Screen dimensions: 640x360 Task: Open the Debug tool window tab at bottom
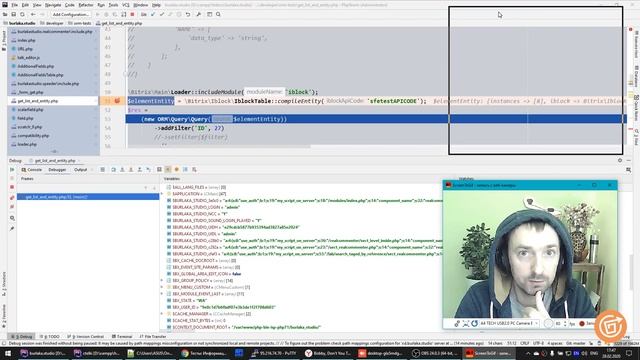tap(22, 336)
